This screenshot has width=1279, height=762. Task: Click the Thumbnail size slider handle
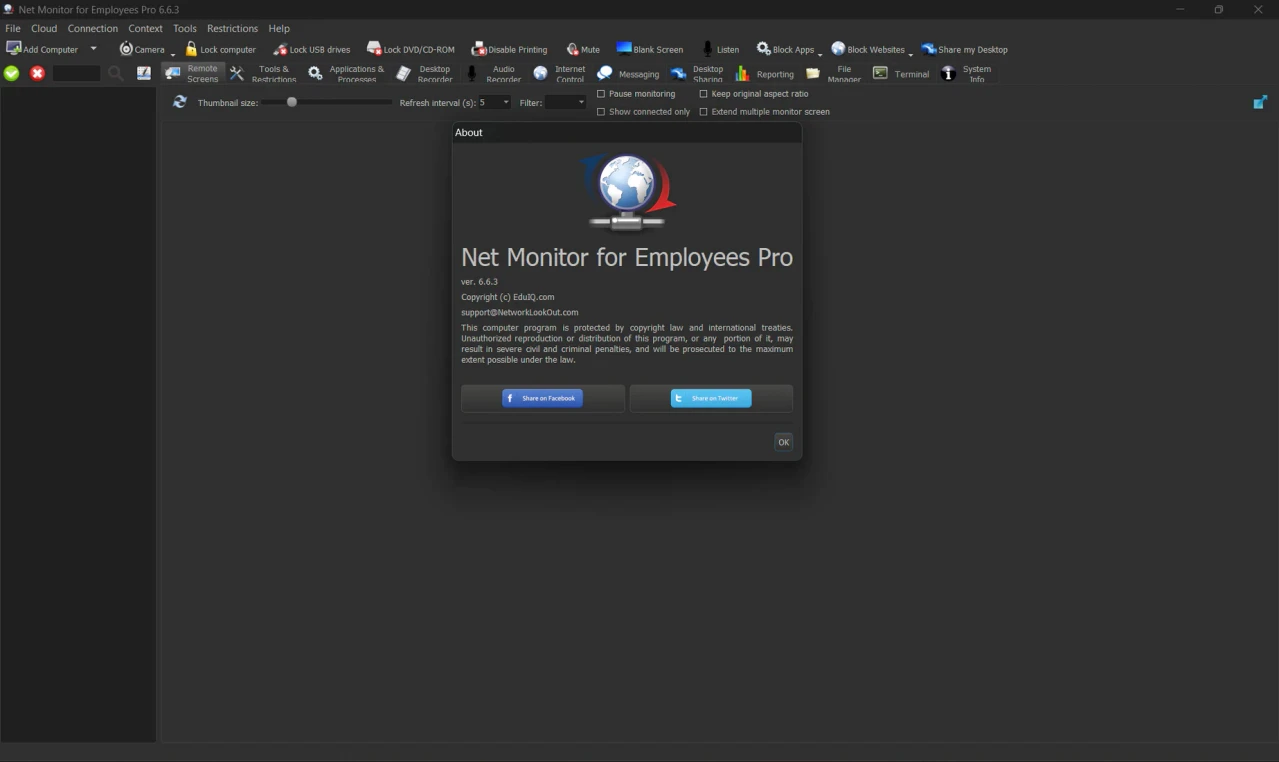pos(292,102)
